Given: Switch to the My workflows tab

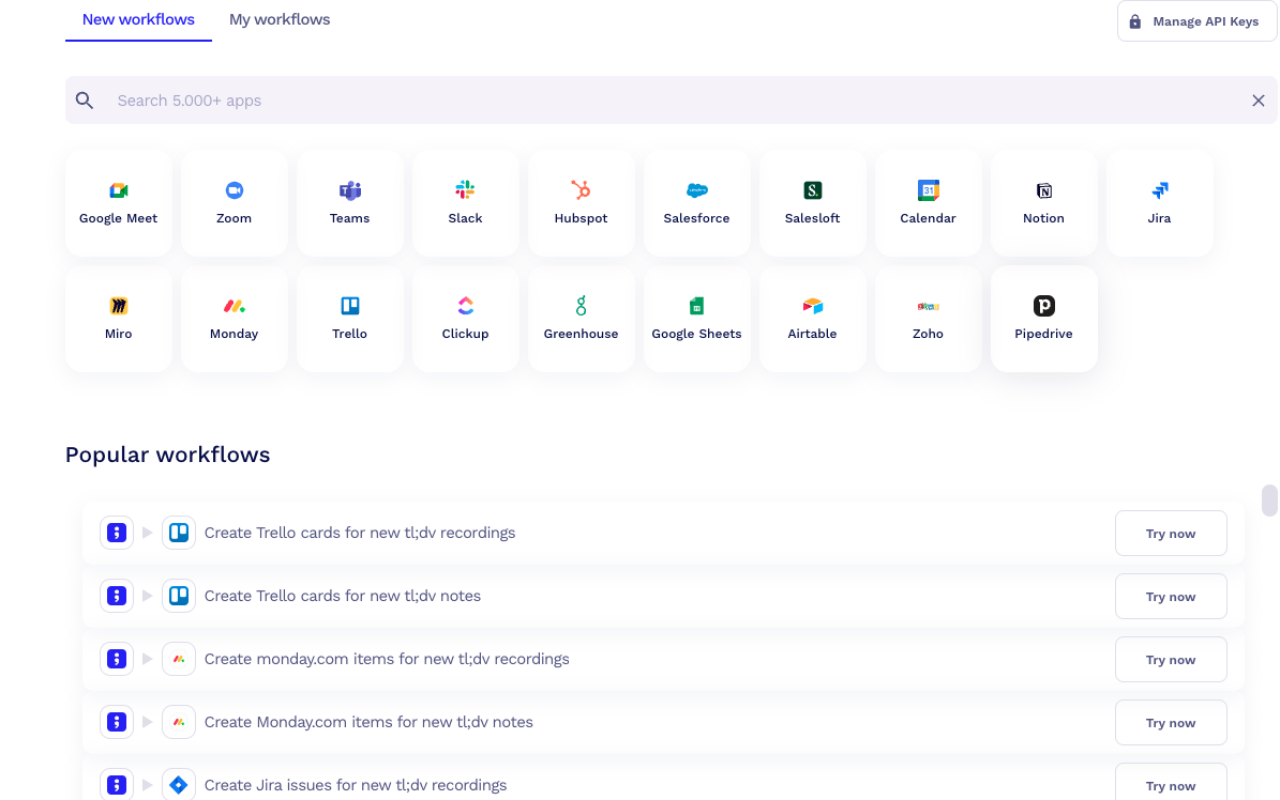Looking at the screenshot, I should (x=279, y=19).
